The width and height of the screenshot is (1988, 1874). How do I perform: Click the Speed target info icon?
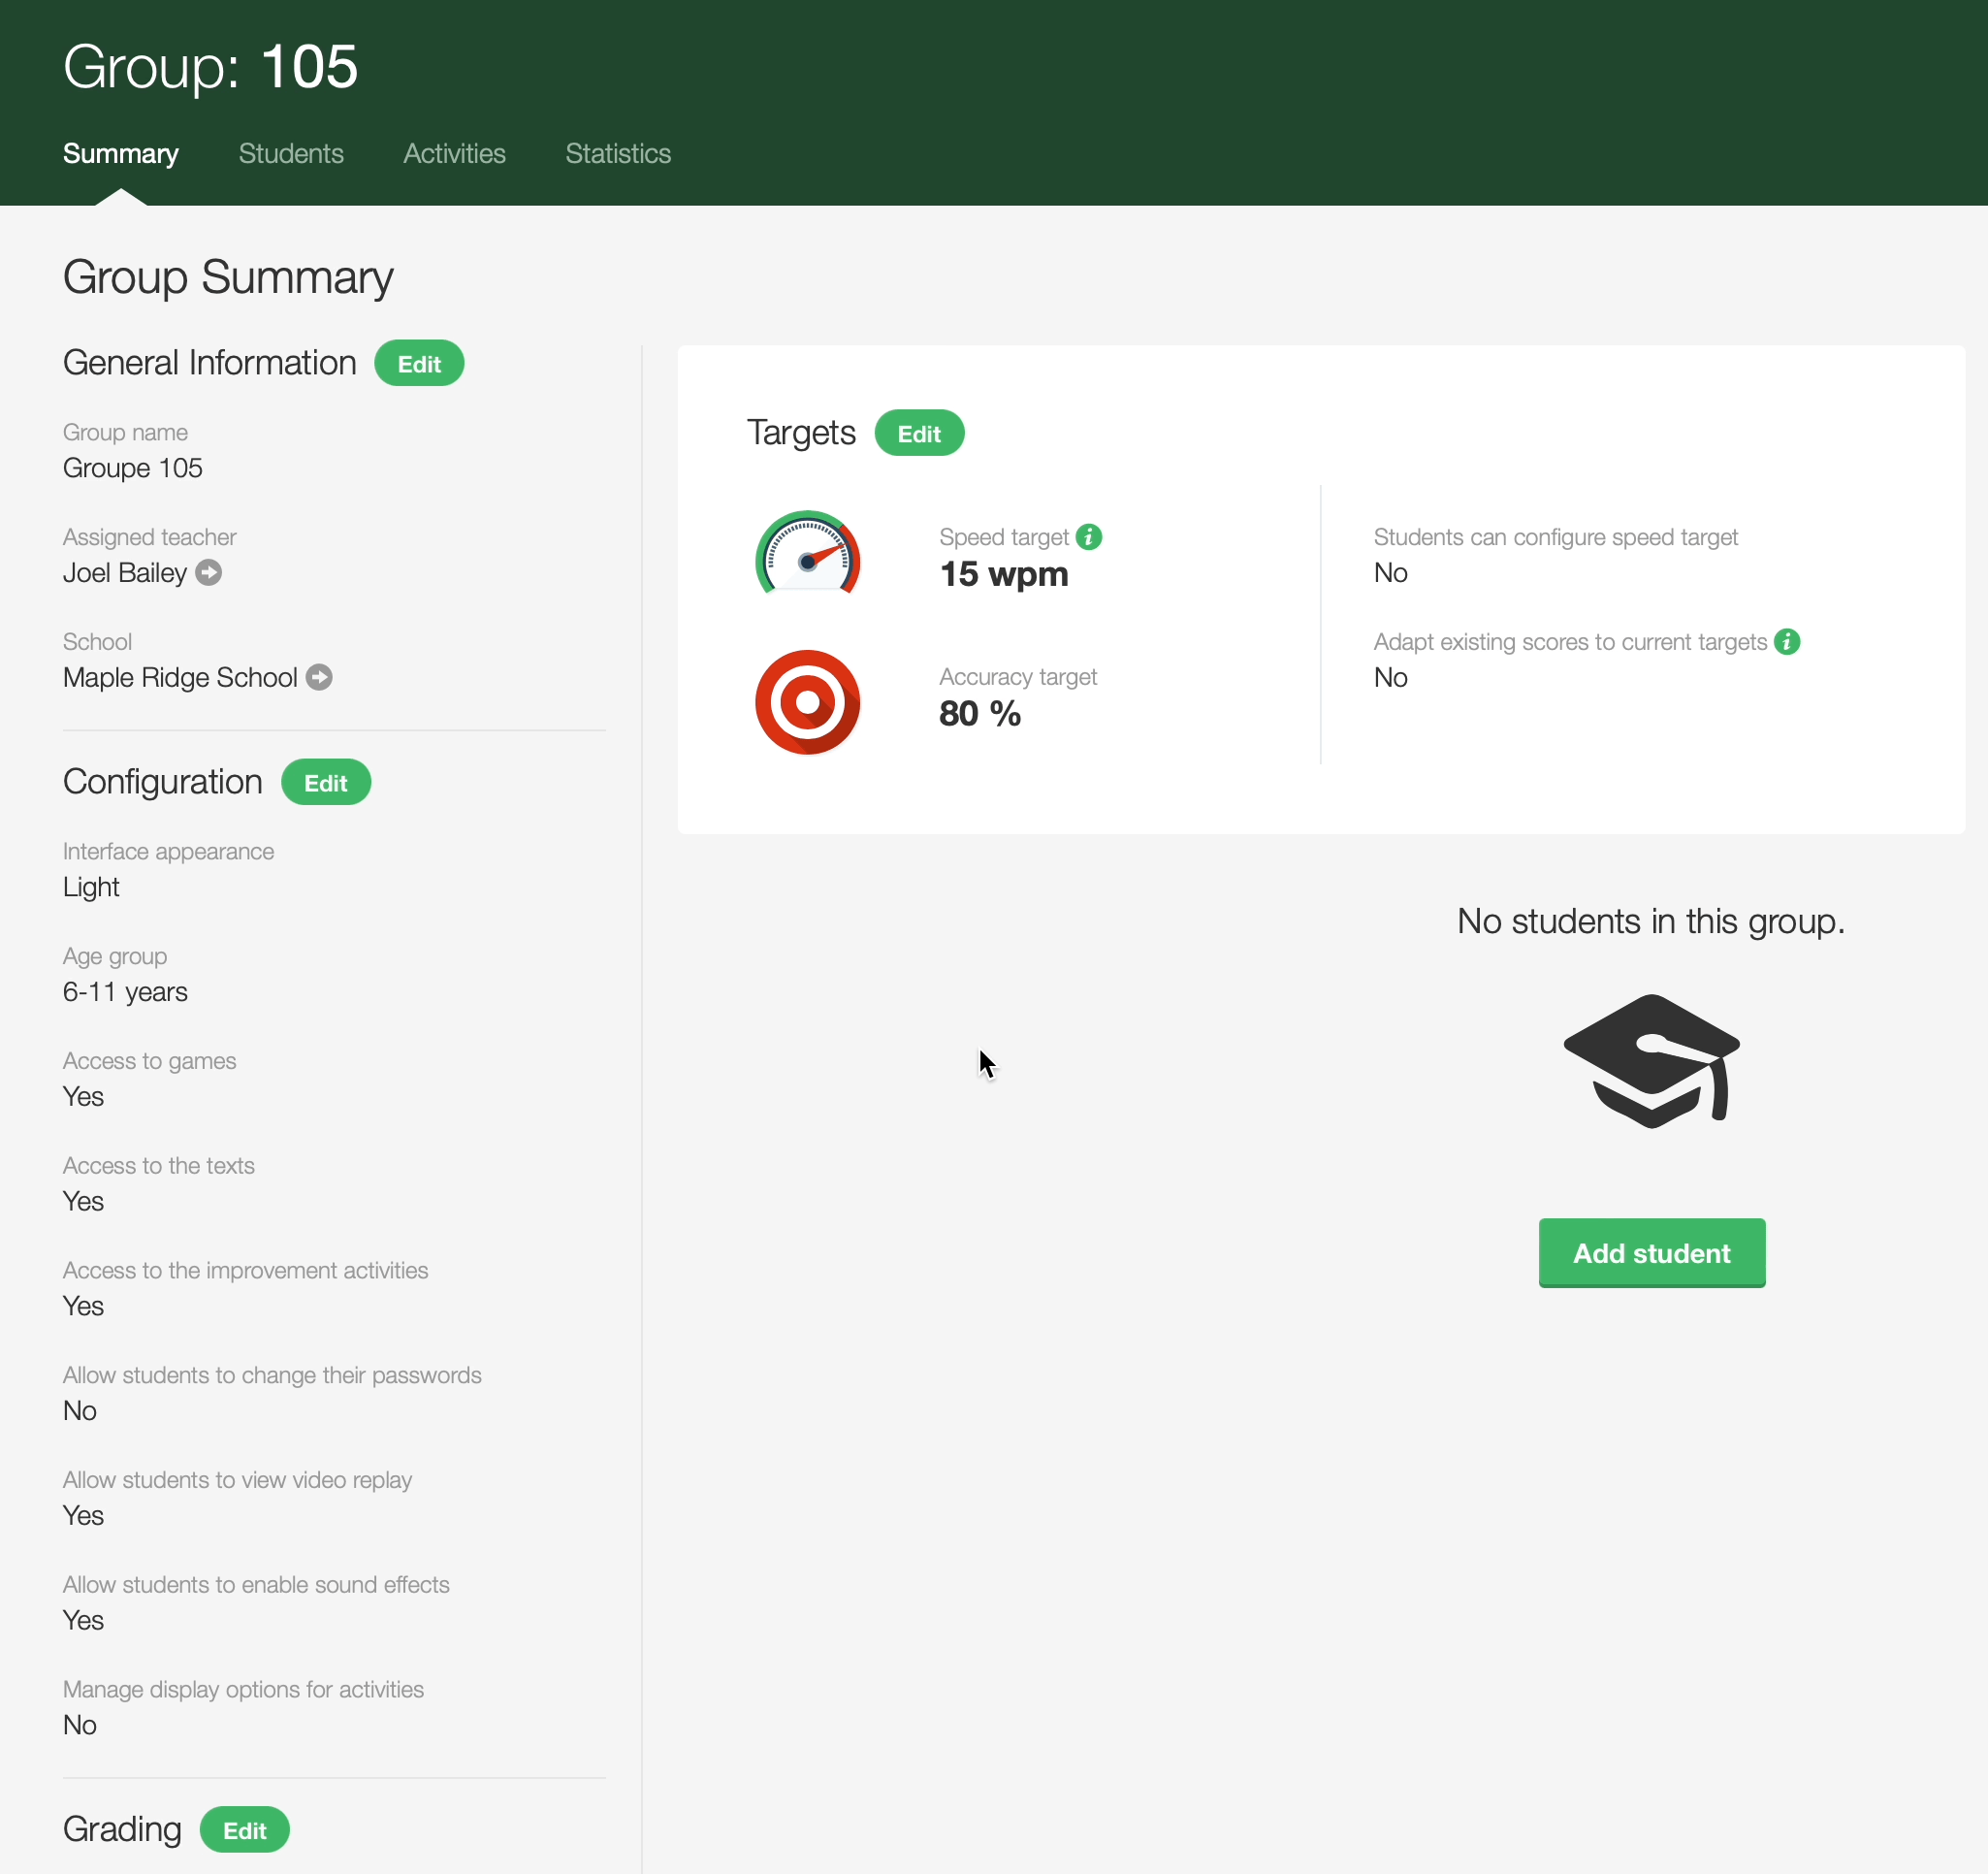(x=1089, y=537)
